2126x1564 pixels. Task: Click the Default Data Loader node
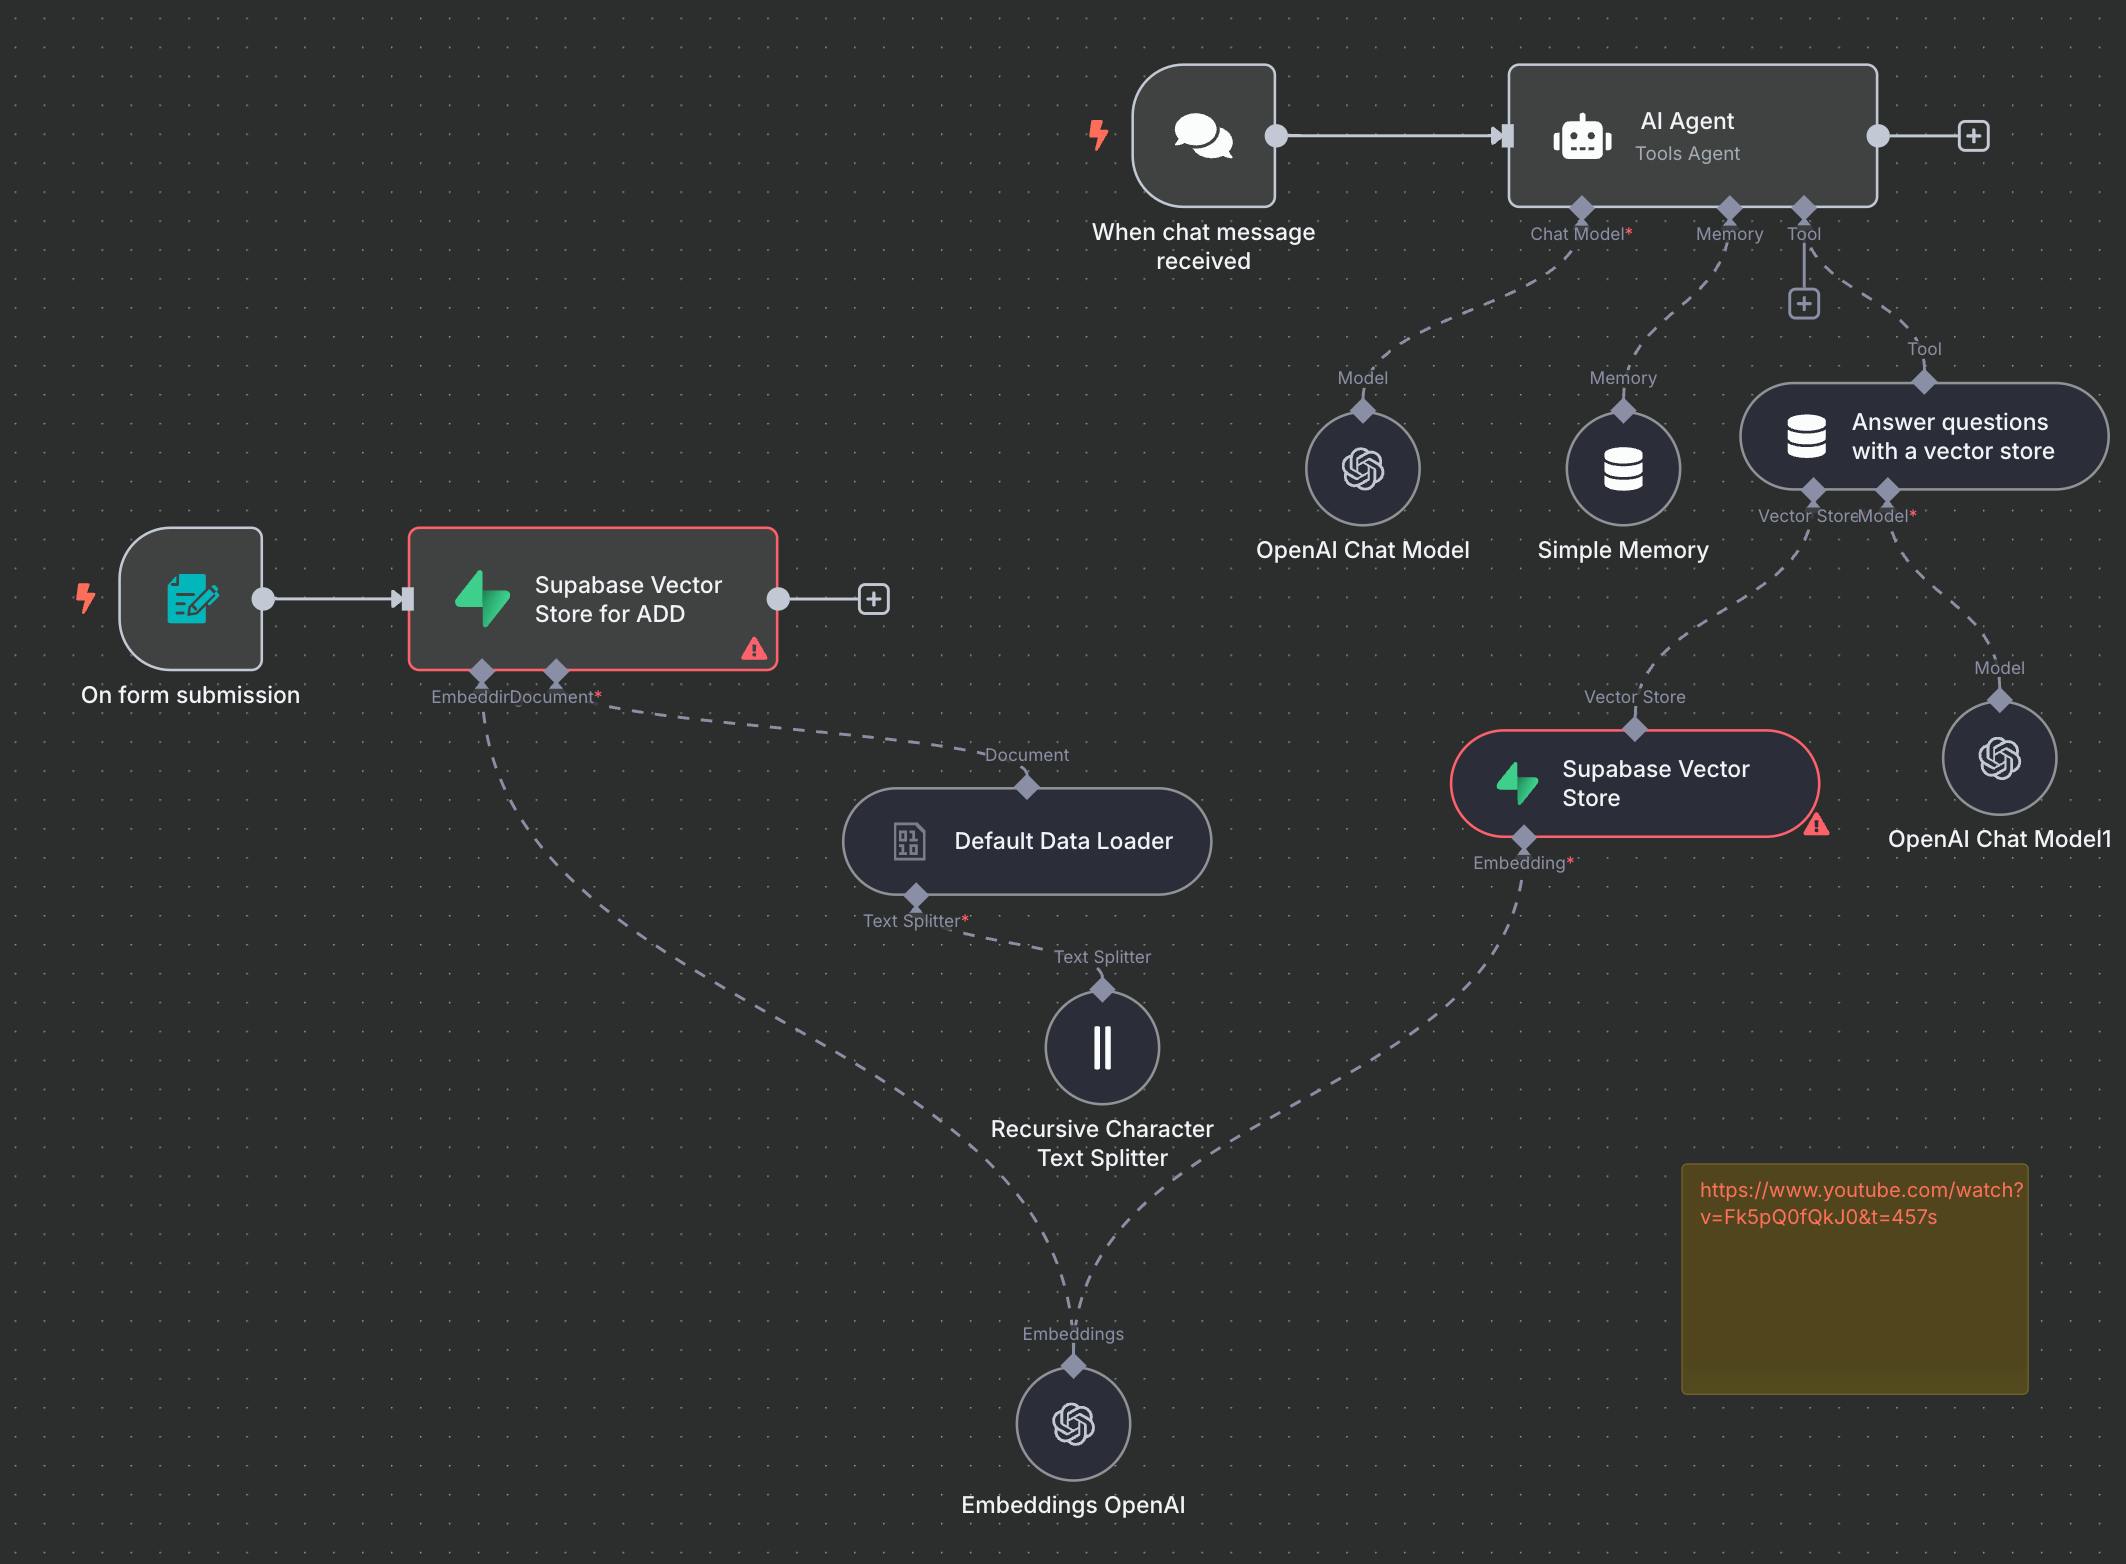[1027, 841]
